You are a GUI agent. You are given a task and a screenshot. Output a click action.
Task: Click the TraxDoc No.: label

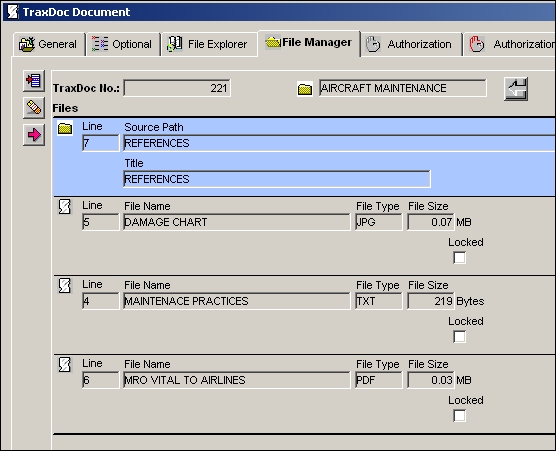86,88
